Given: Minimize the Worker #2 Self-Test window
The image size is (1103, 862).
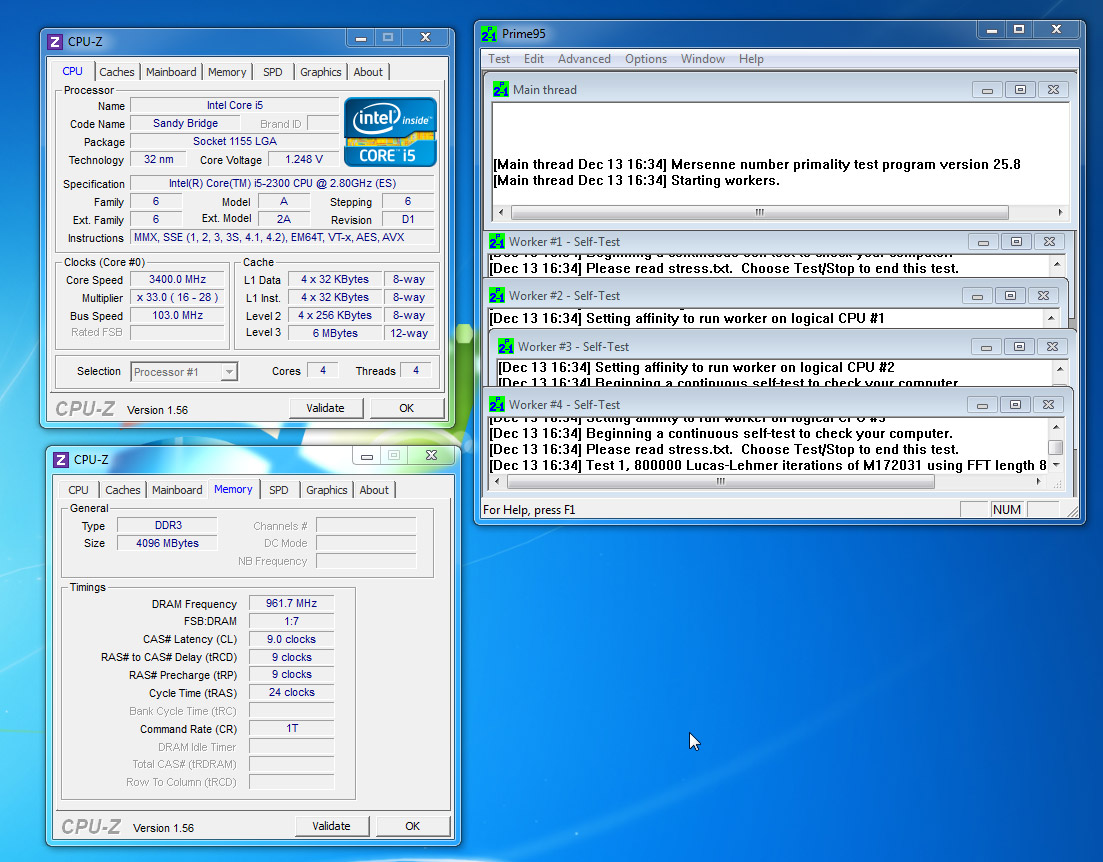Looking at the screenshot, I should [977, 296].
